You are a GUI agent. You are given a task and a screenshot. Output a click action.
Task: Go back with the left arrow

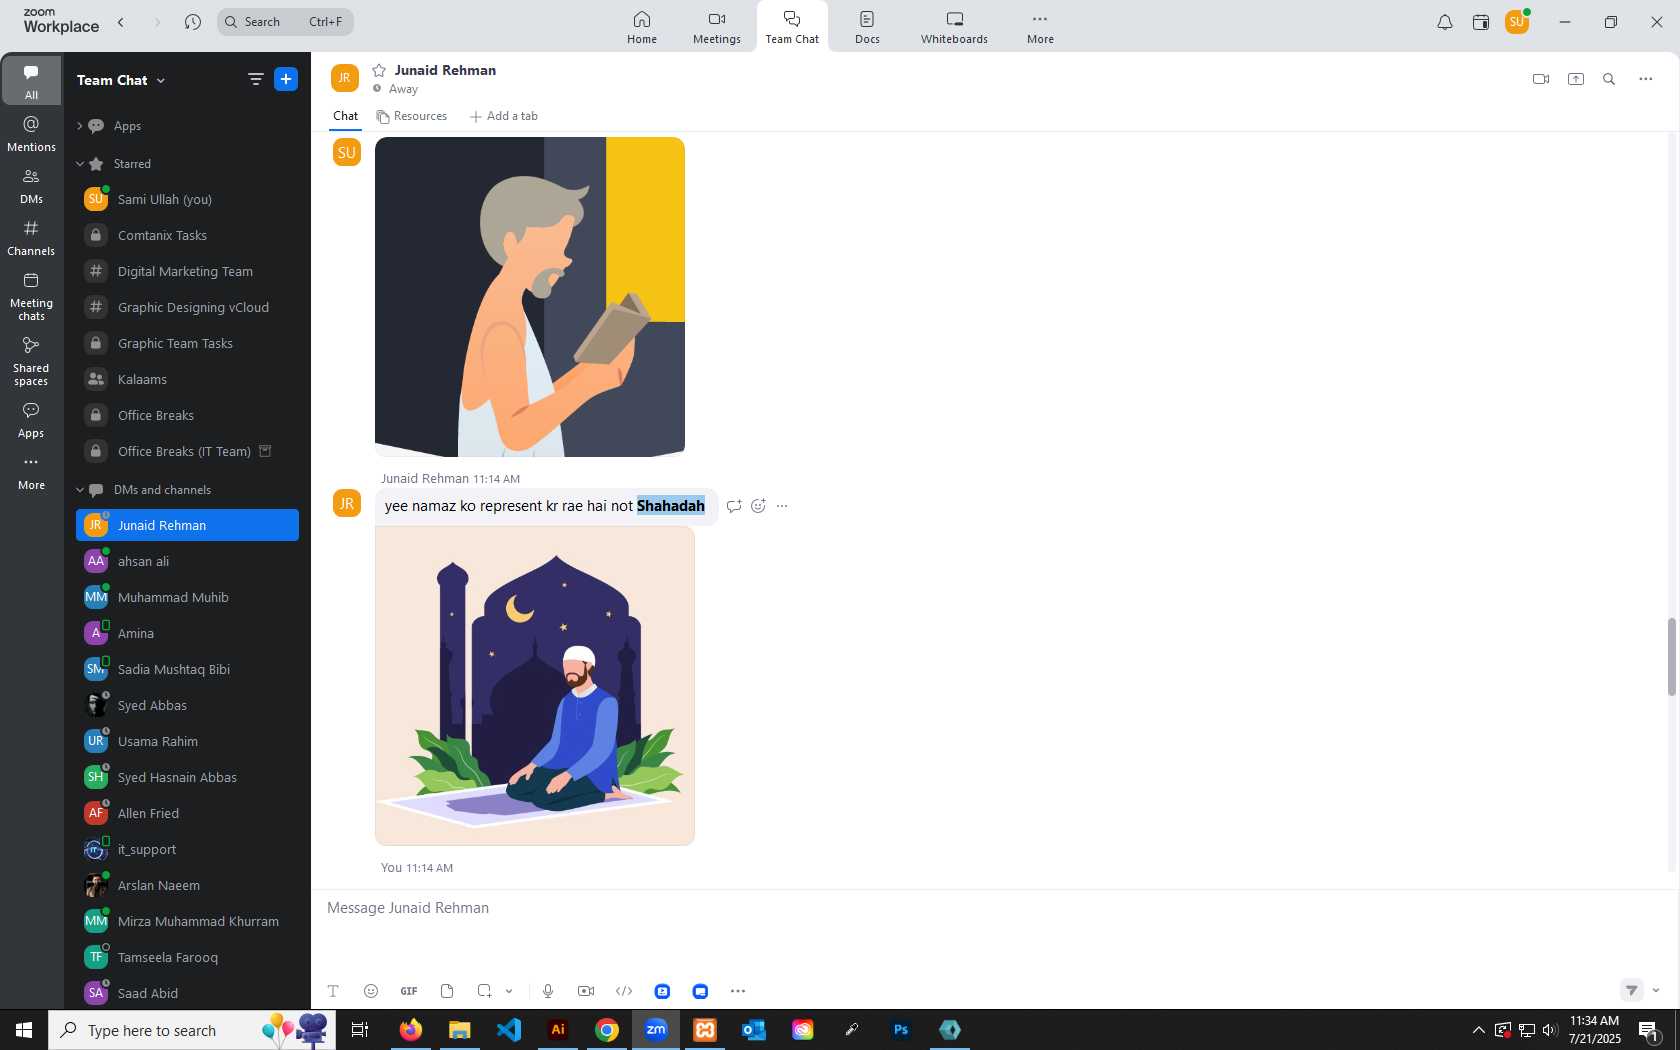121,22
